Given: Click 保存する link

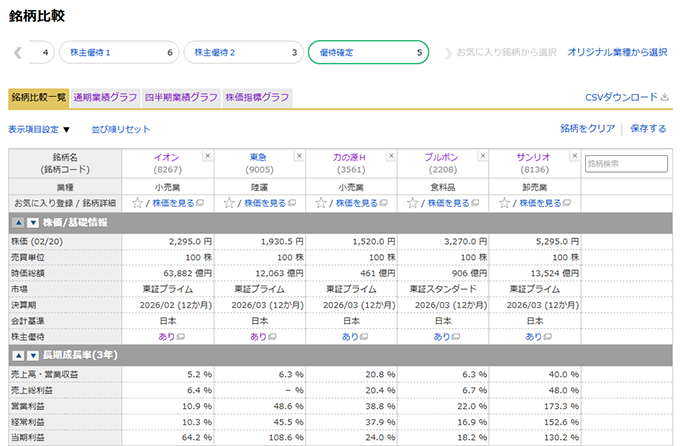Looking at the screenshot, I should (648, 128).
